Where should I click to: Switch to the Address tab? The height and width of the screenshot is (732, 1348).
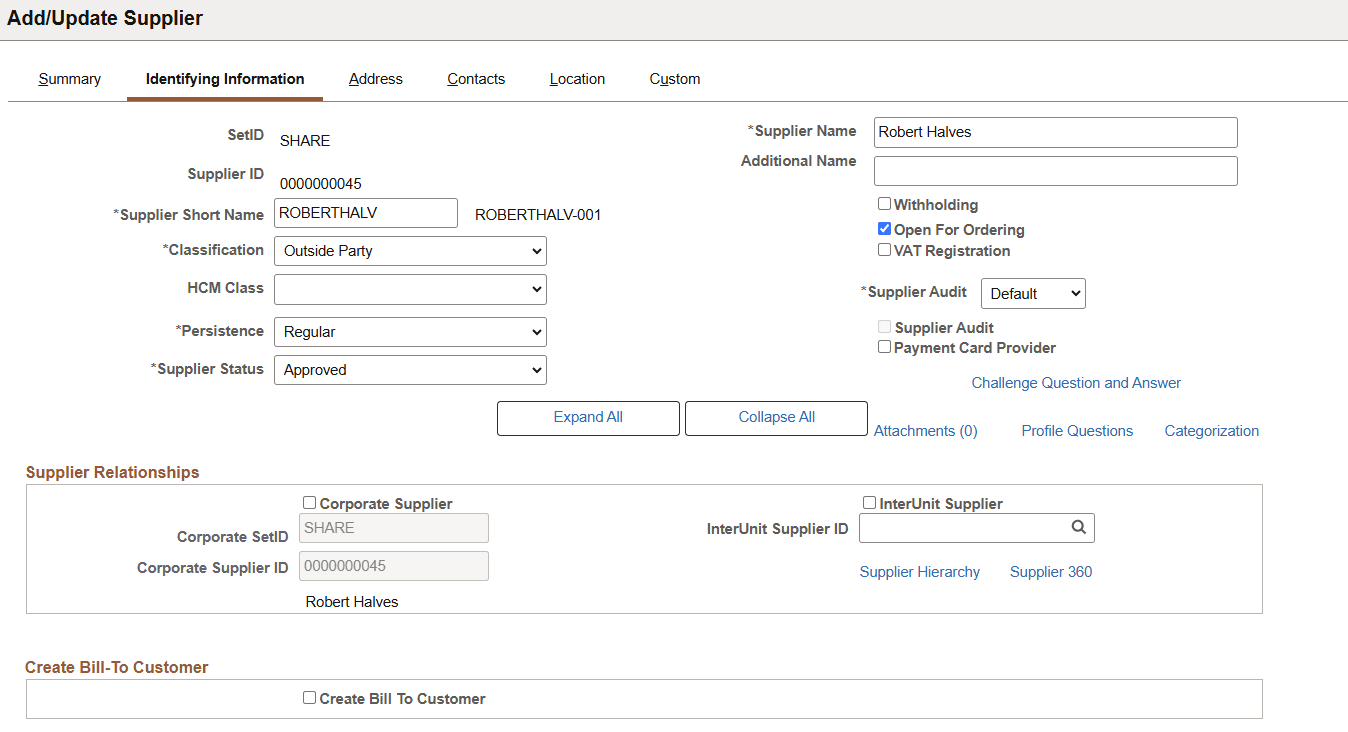pos(375,78)
